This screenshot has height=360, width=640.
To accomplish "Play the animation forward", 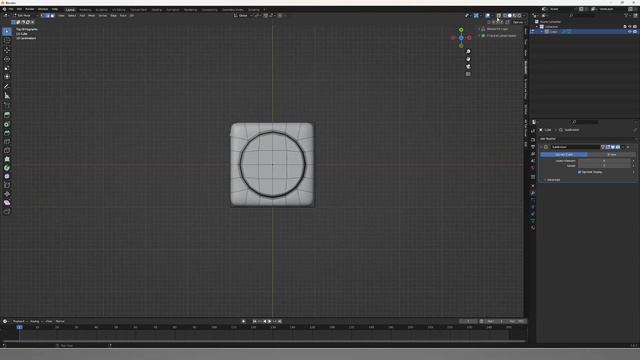I will pyautogui.click(x=269, y=321).
